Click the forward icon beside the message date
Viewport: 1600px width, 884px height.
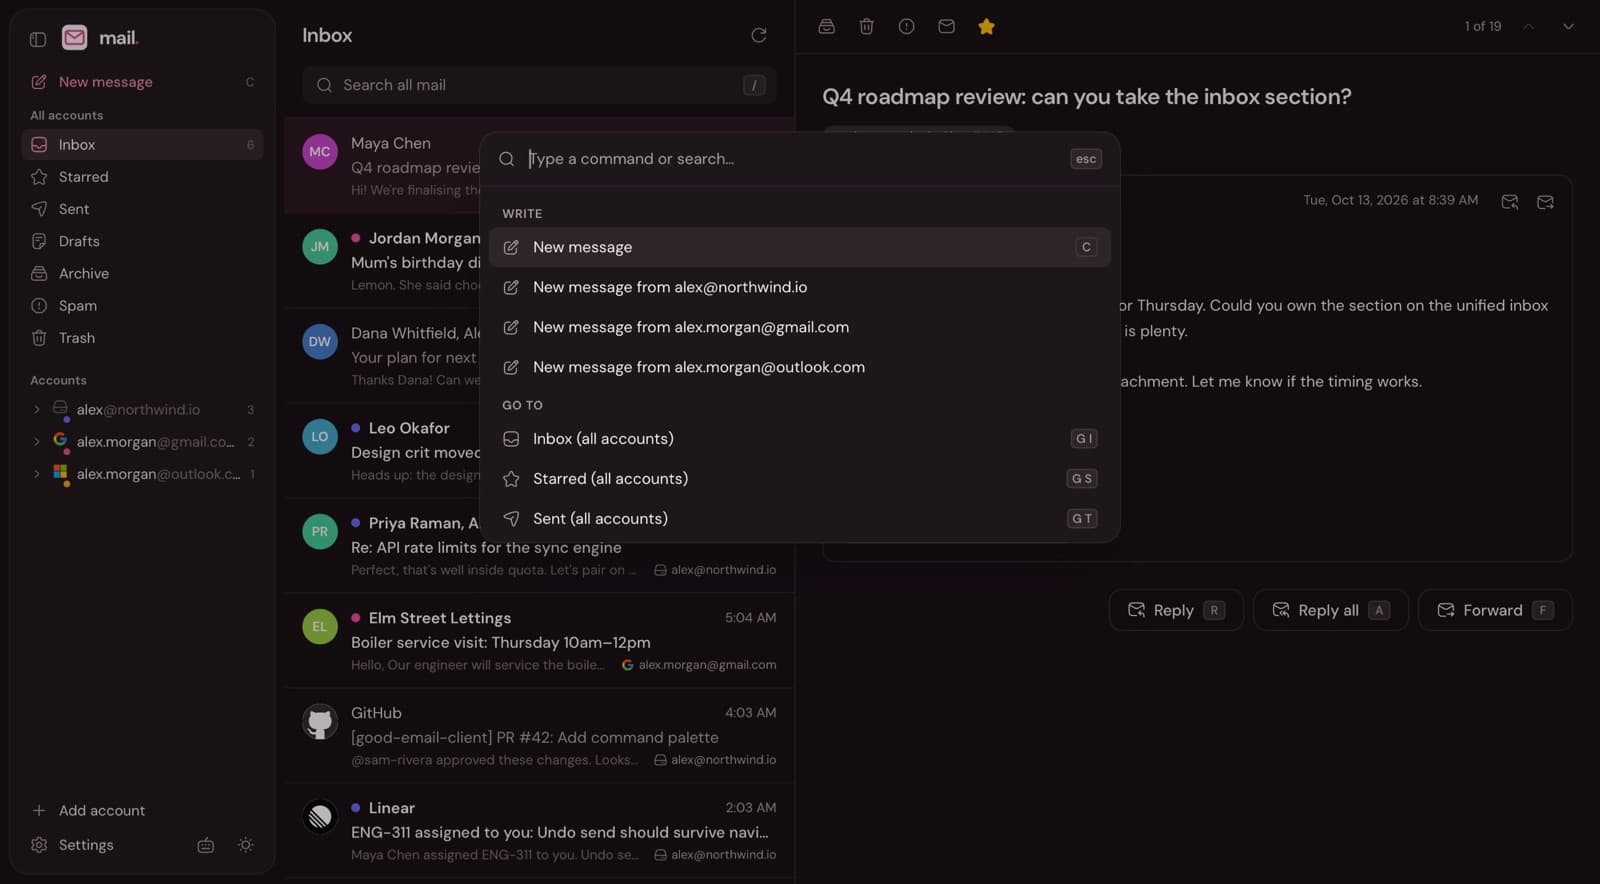[x=1545, y=202]
